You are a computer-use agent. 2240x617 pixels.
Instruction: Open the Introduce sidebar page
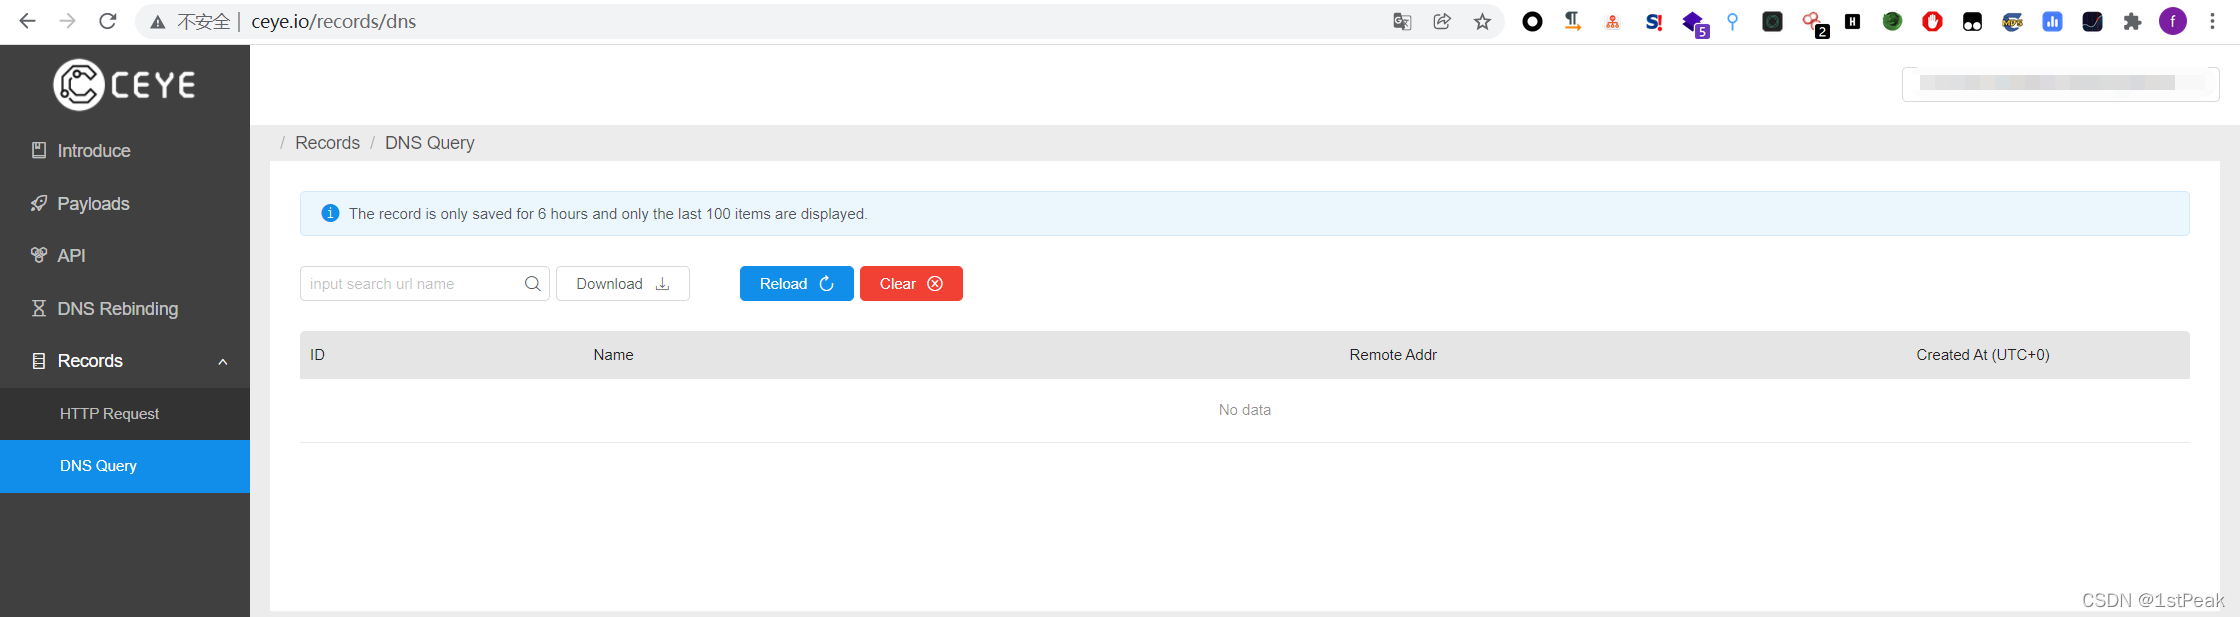tap(94, 151)
